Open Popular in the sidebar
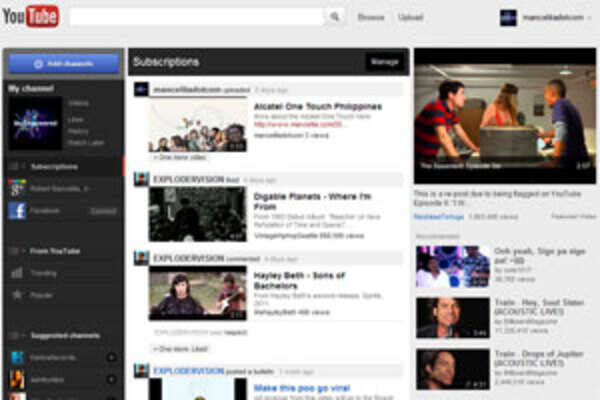 click(41, 295)
